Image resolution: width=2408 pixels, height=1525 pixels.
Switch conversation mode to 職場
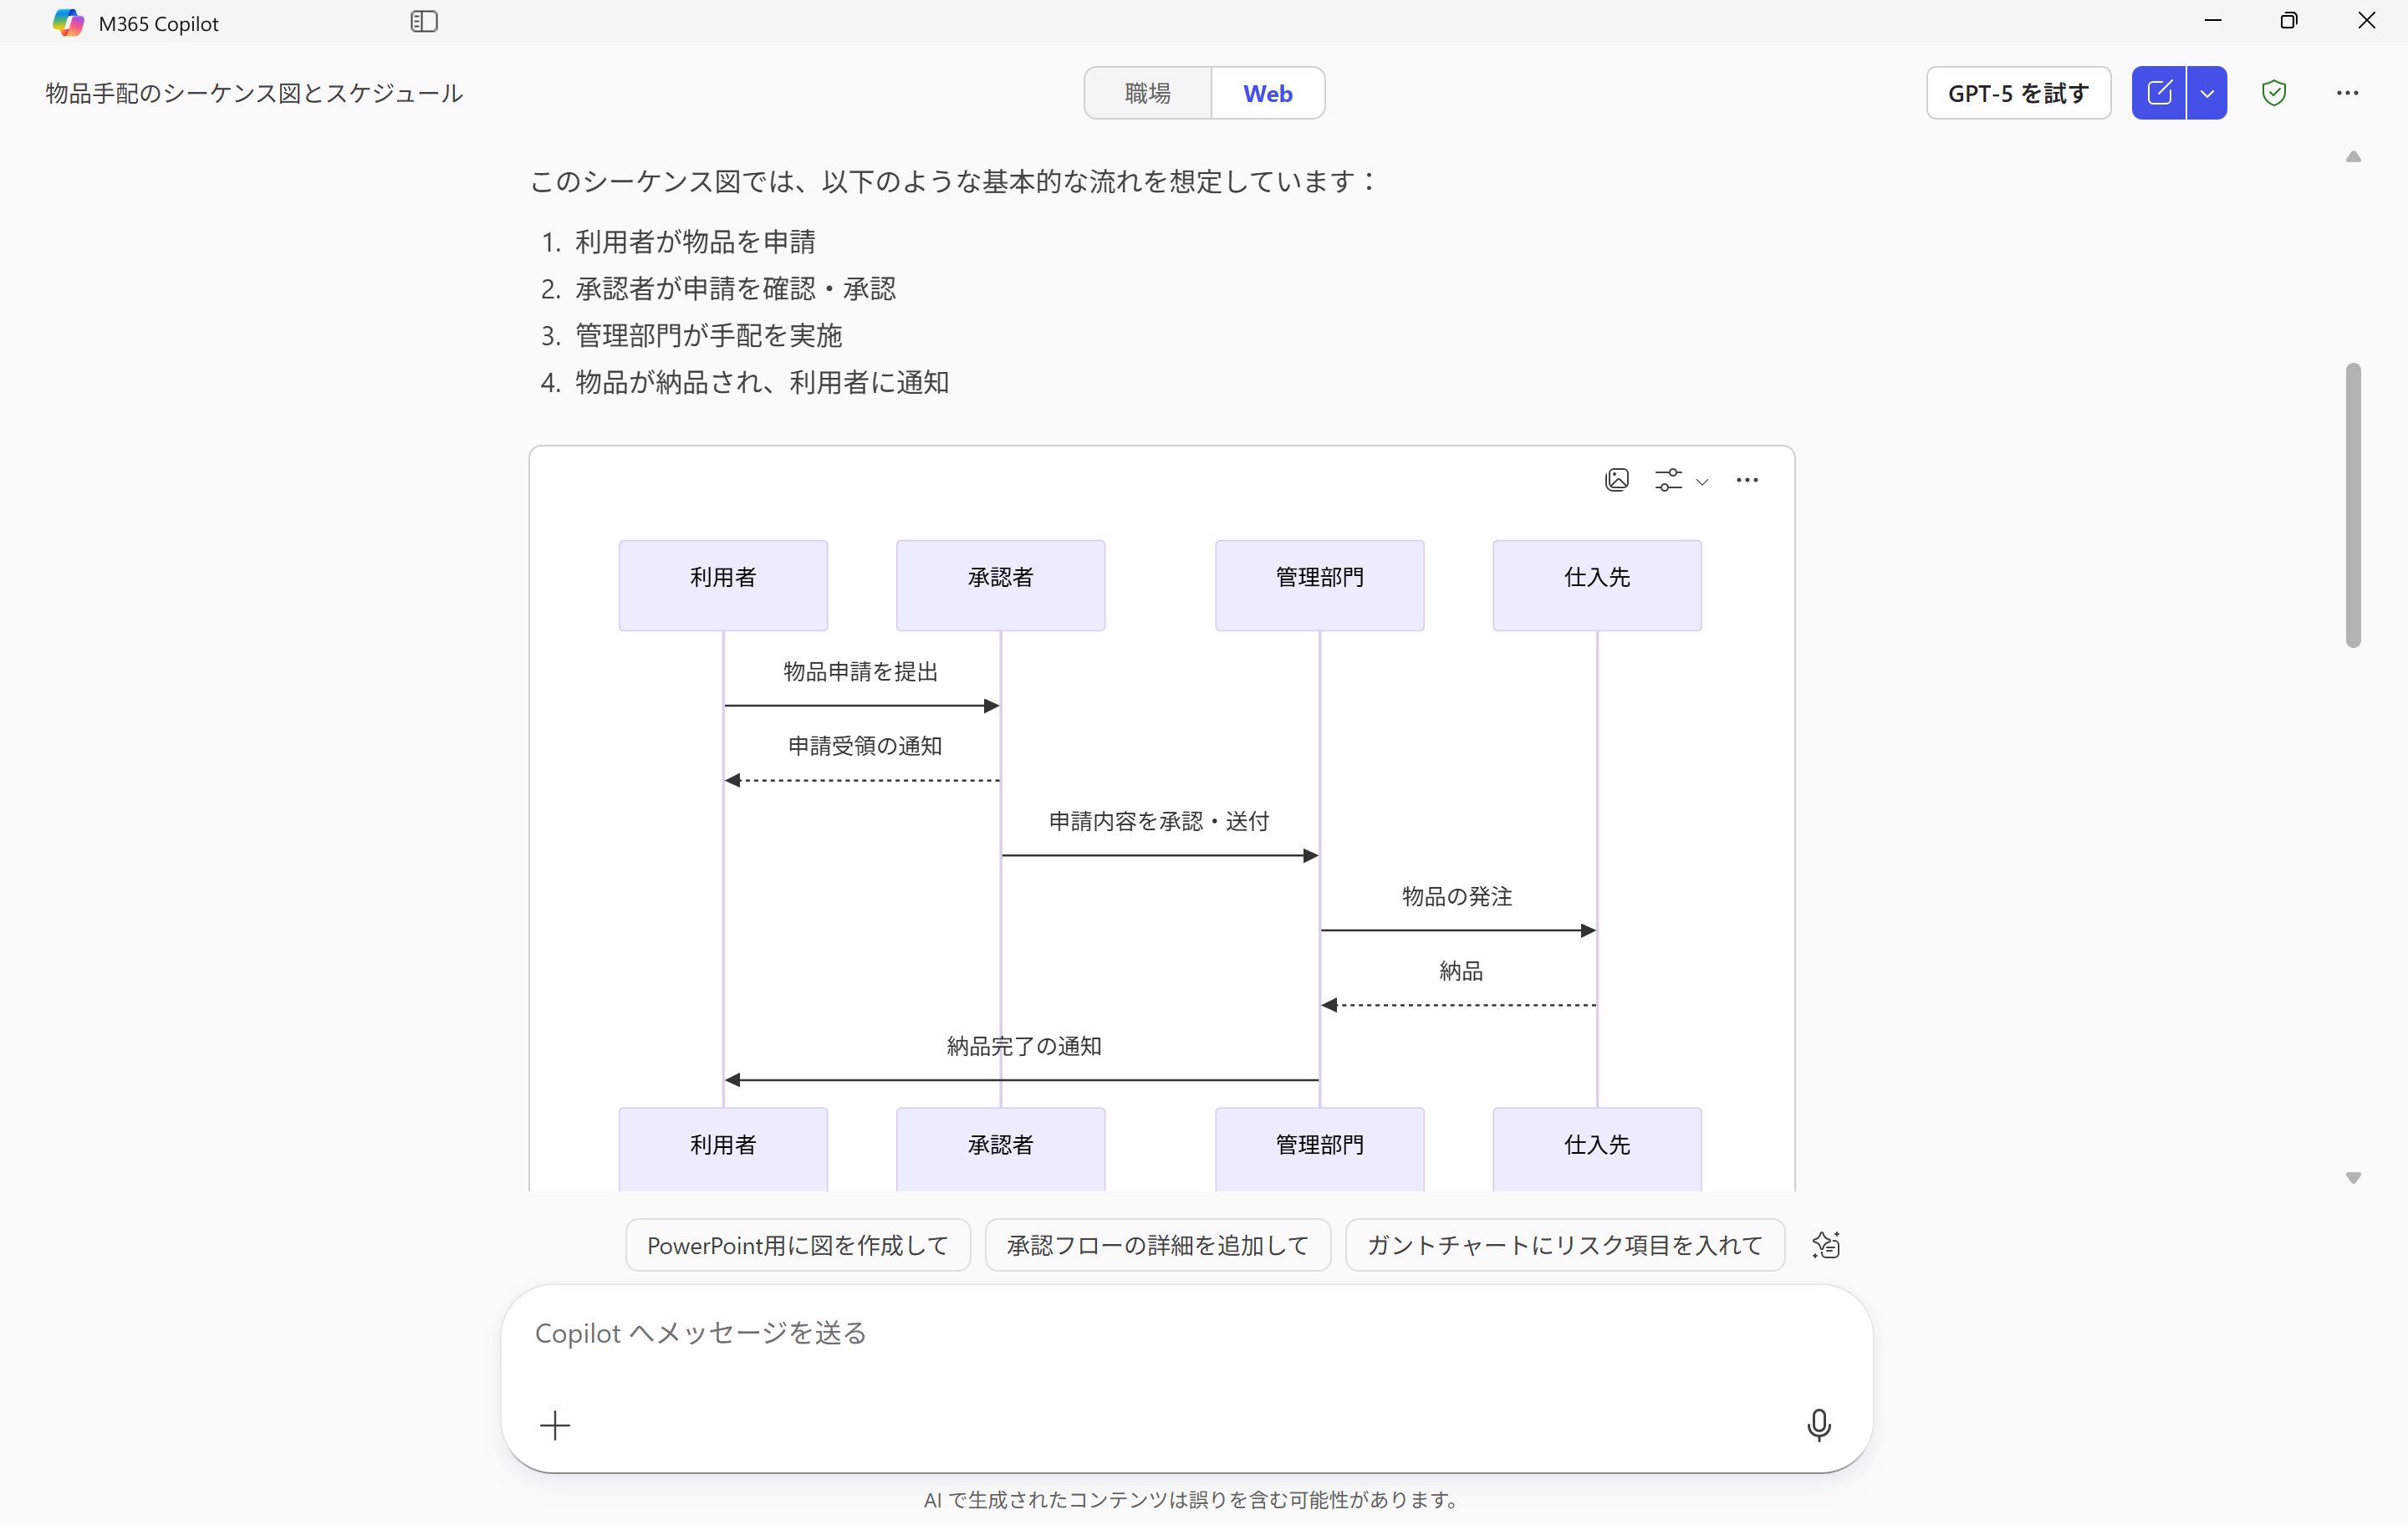click(x=1147, y=92)
